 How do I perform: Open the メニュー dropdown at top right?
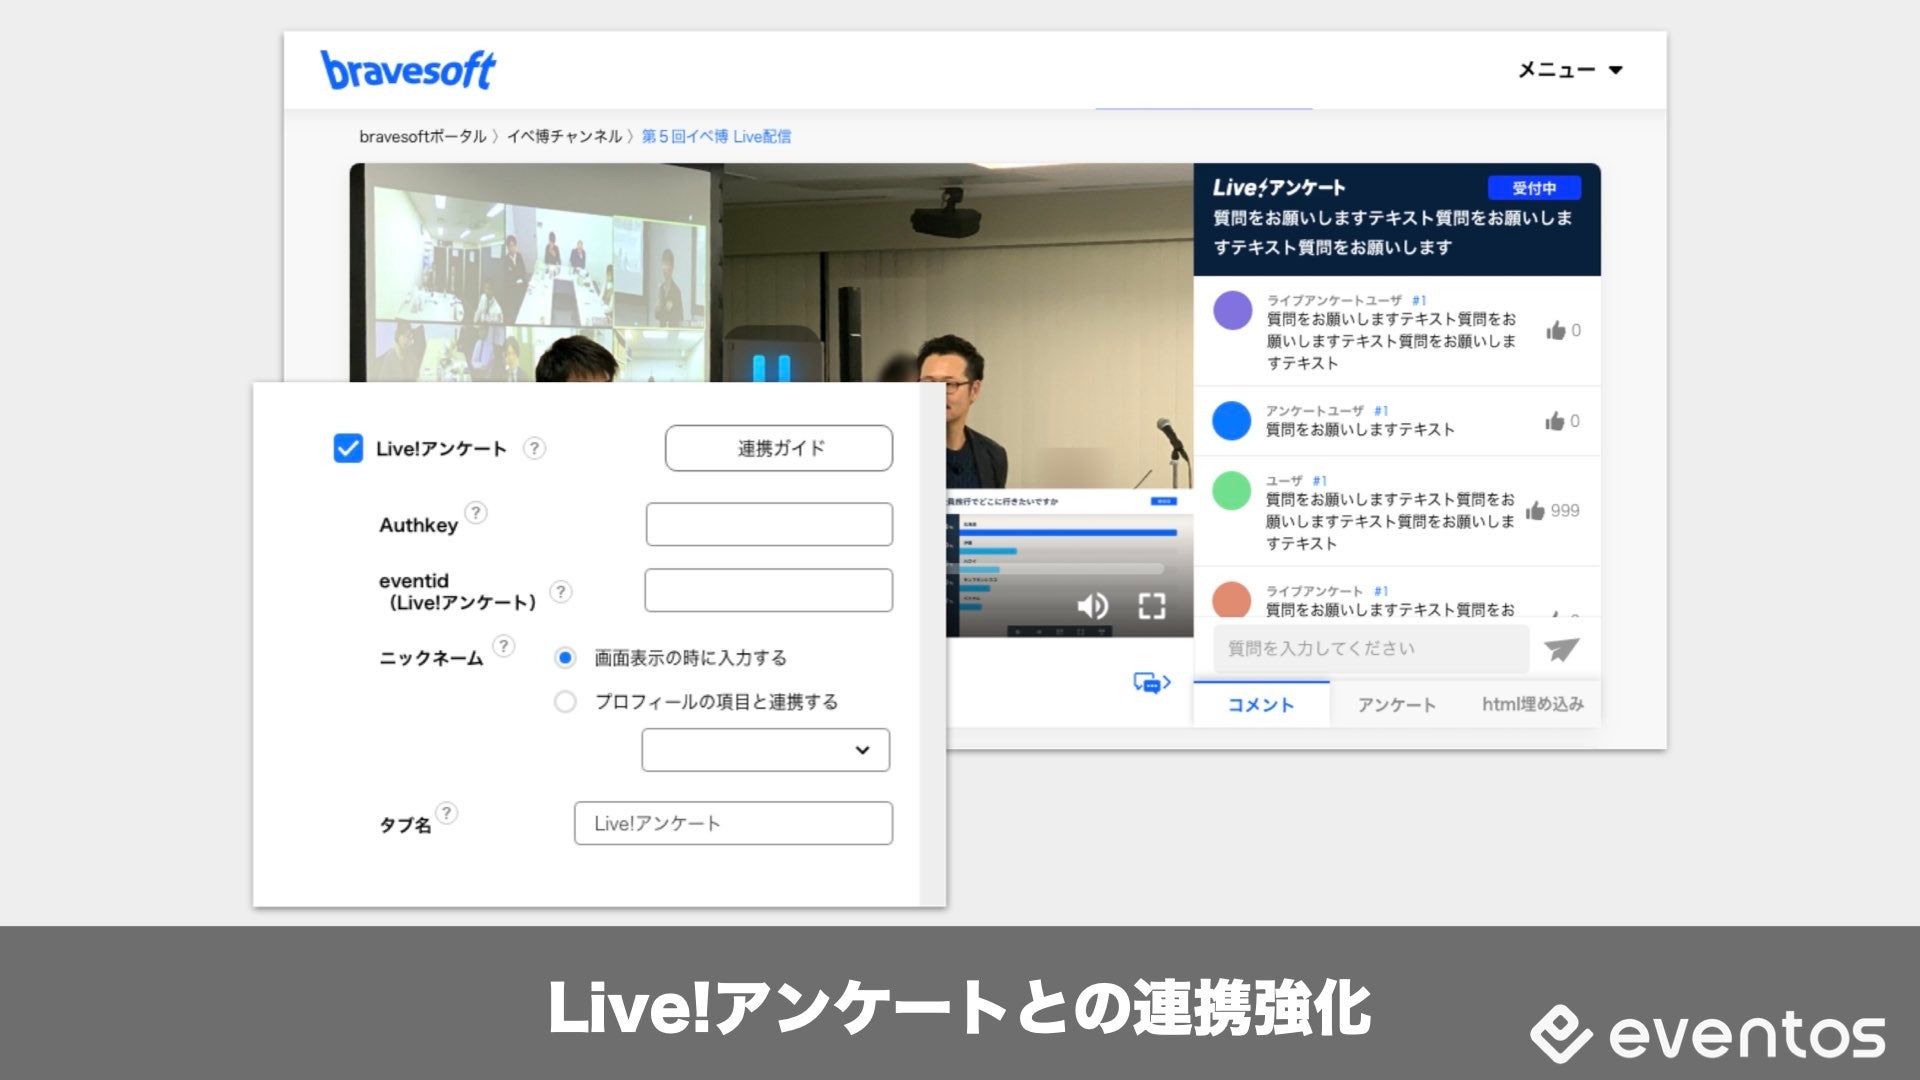click(1569, 70)
